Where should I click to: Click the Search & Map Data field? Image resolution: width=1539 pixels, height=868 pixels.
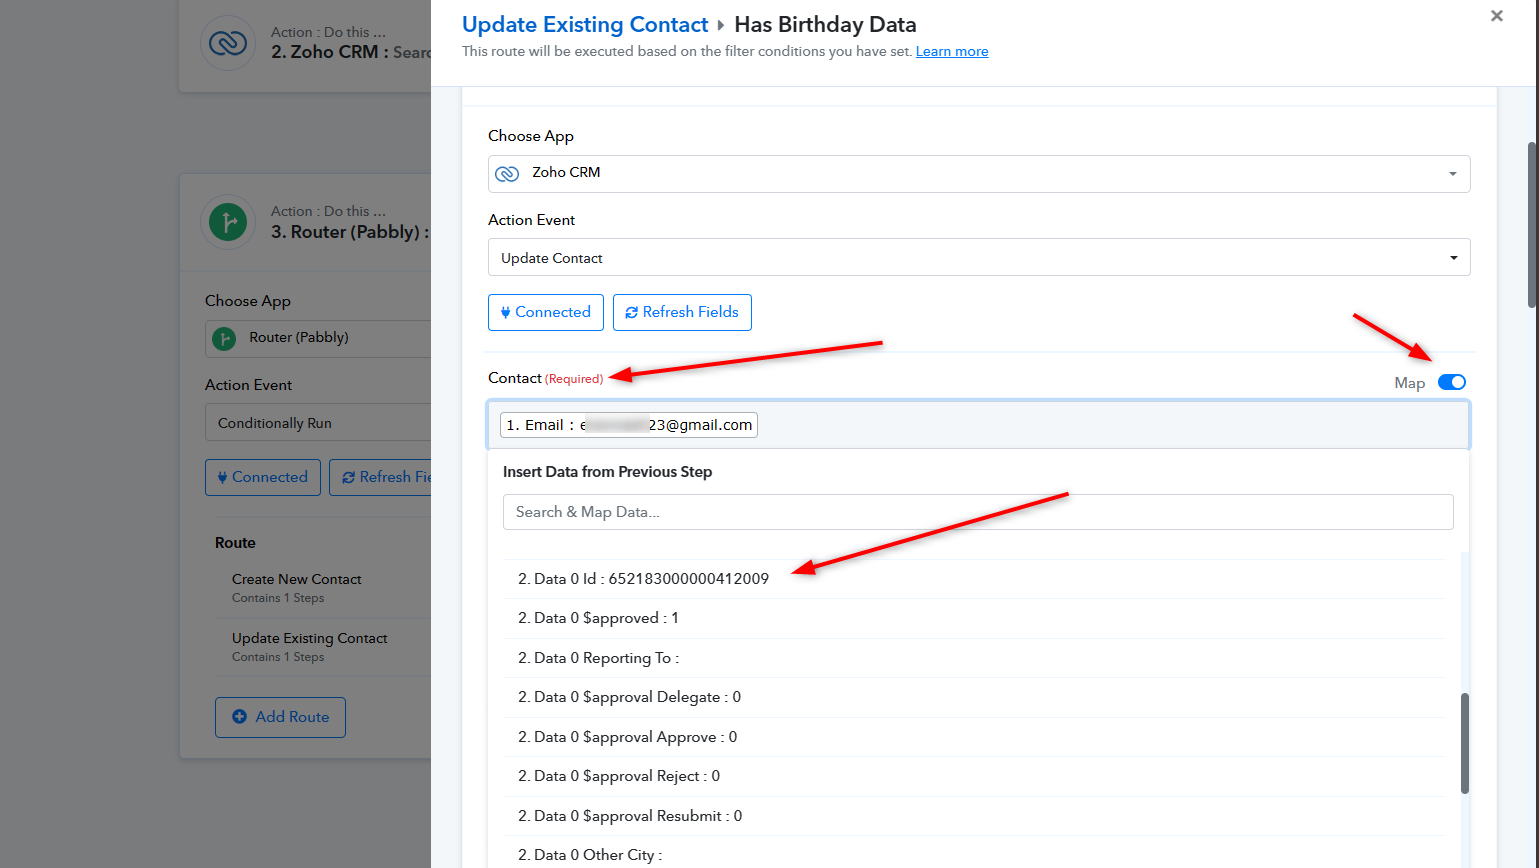[978, 512]
